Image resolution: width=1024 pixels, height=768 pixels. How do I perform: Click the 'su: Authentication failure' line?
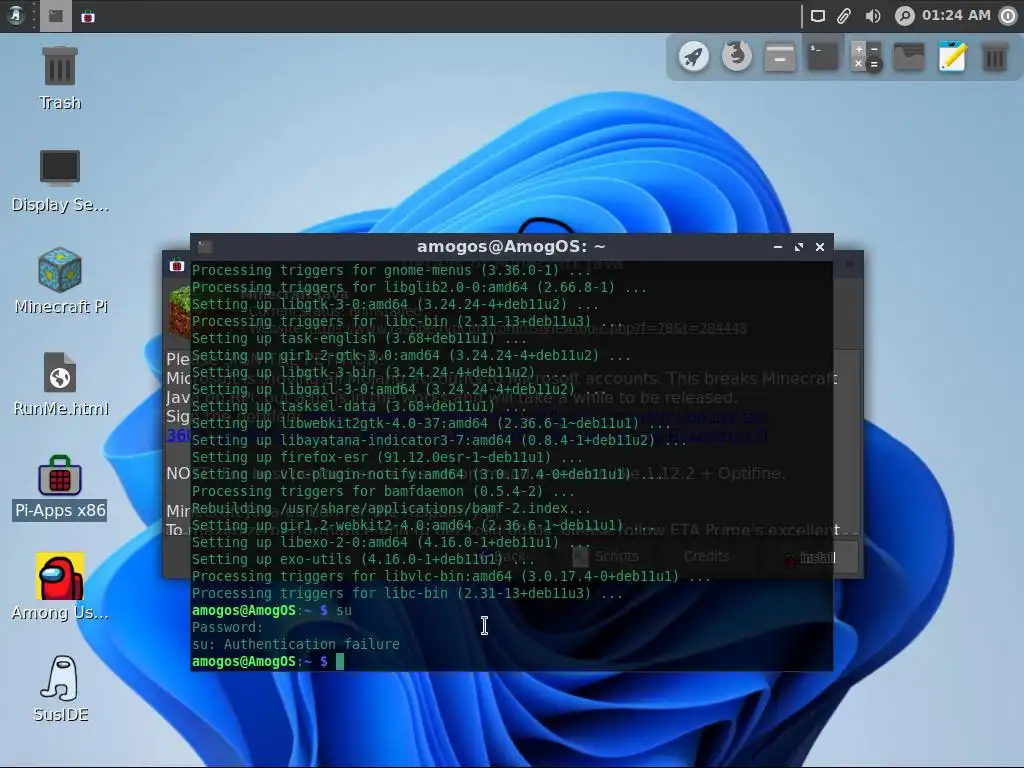(x=296, y=644)
